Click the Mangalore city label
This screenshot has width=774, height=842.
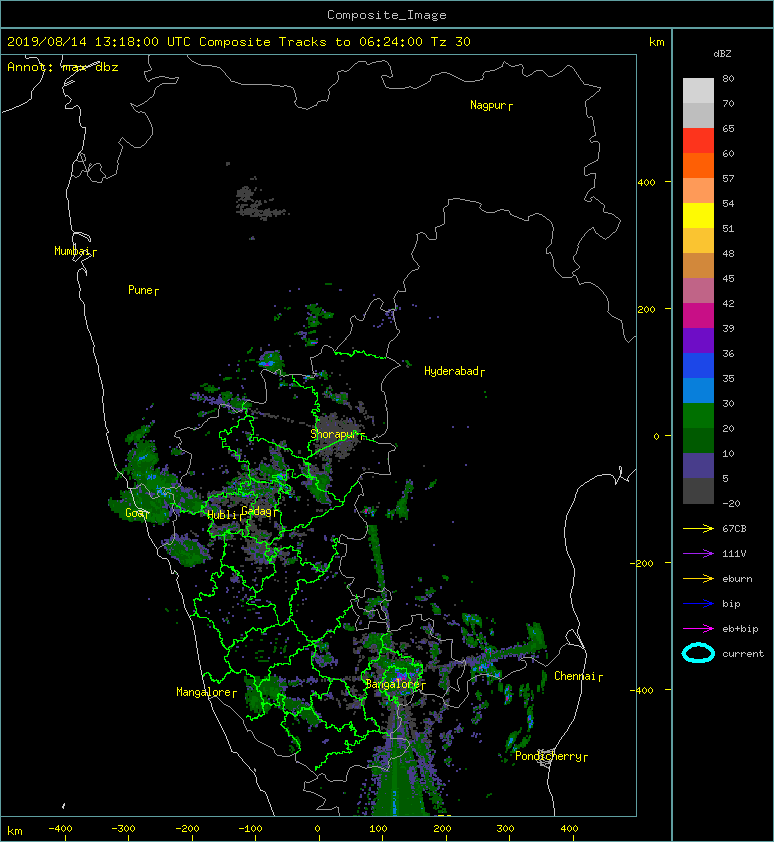[204, 692]
